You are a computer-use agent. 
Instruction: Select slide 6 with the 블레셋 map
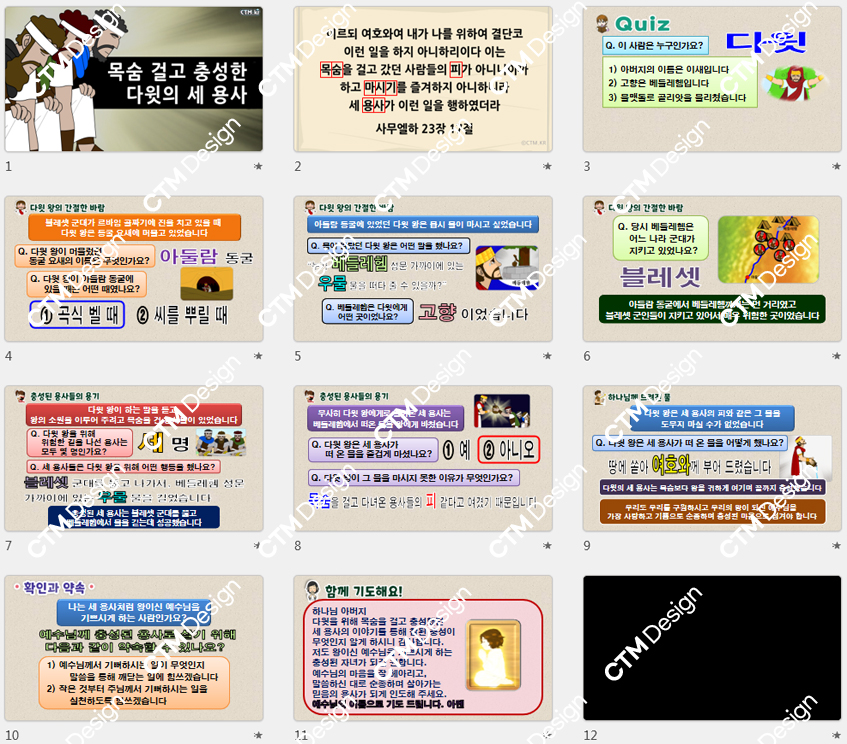[x=712, y=268]
